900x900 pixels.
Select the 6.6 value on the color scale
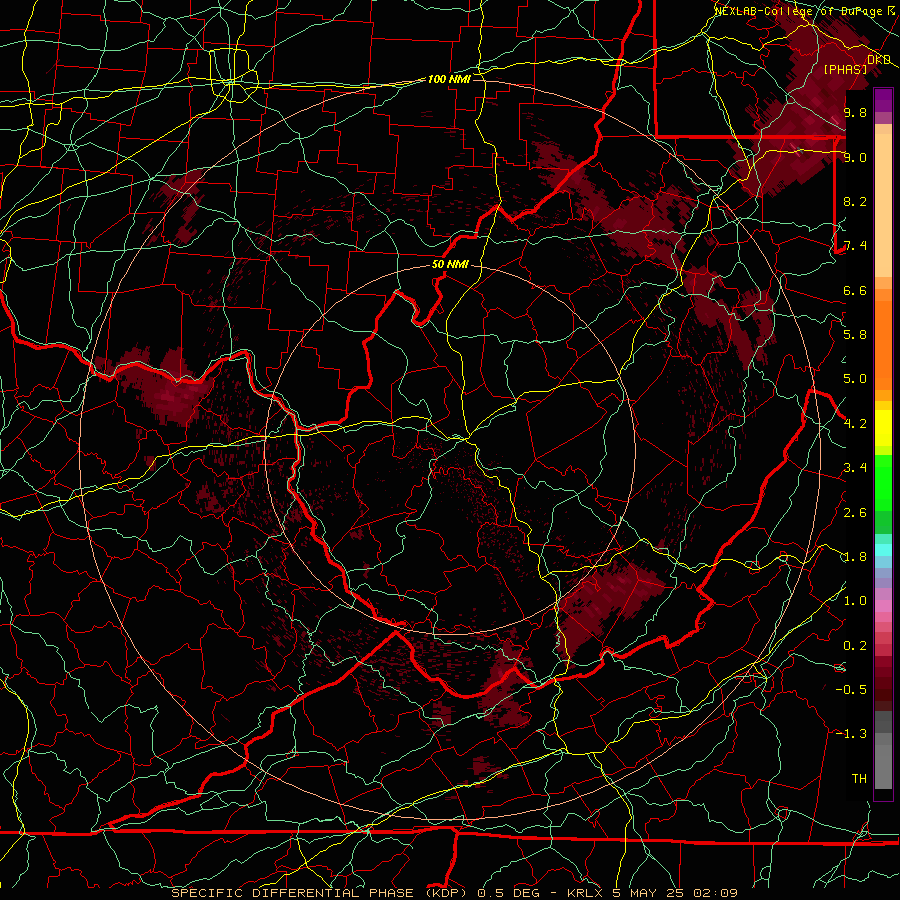[x=855, y=290]
